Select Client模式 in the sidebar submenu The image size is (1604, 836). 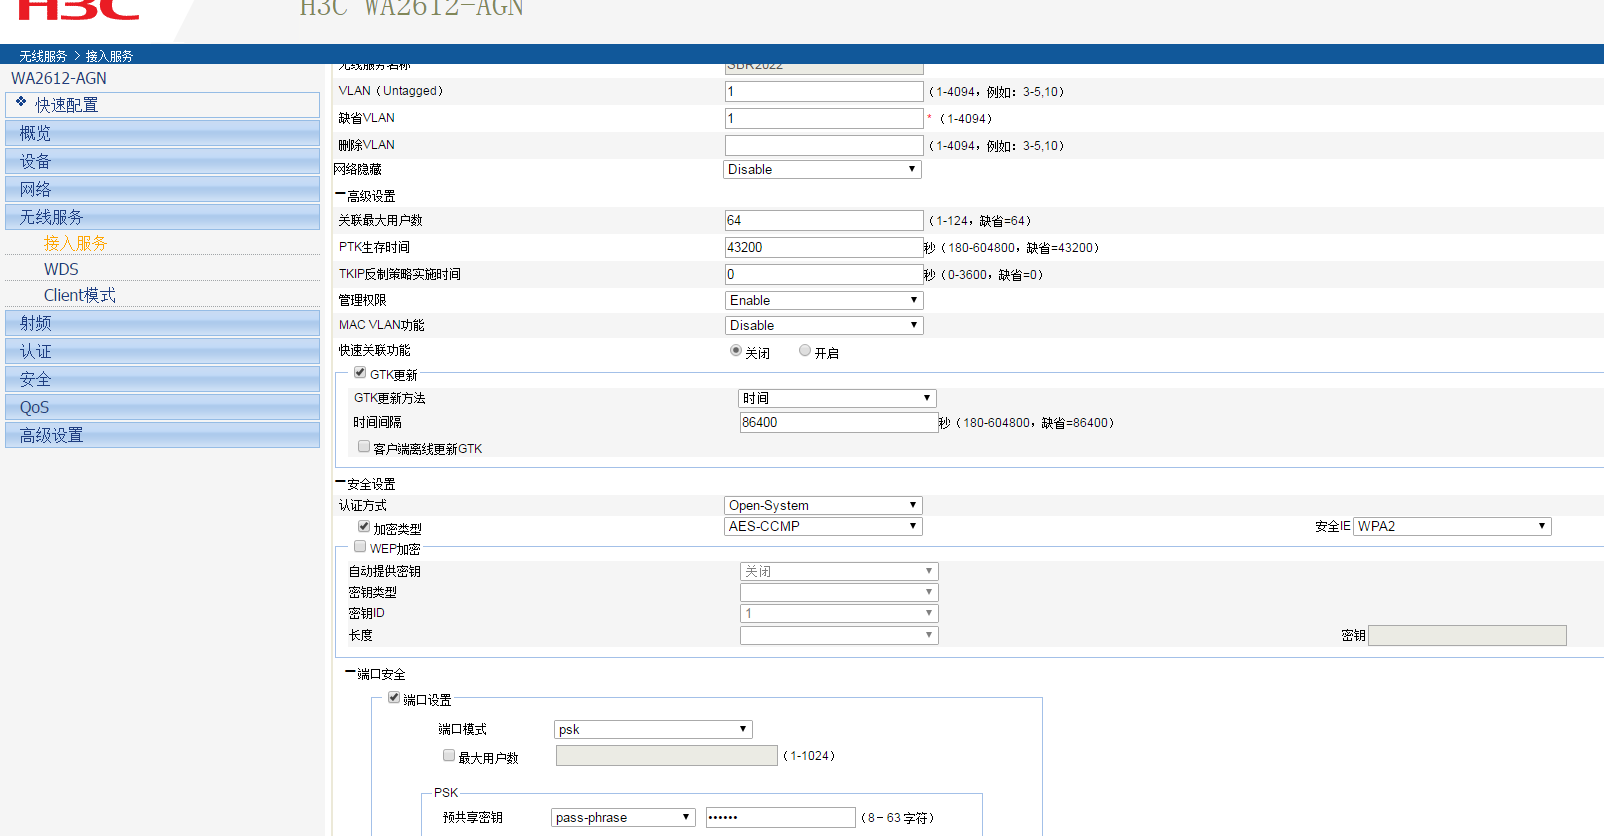pyautogui.click(x=80, y=295)
